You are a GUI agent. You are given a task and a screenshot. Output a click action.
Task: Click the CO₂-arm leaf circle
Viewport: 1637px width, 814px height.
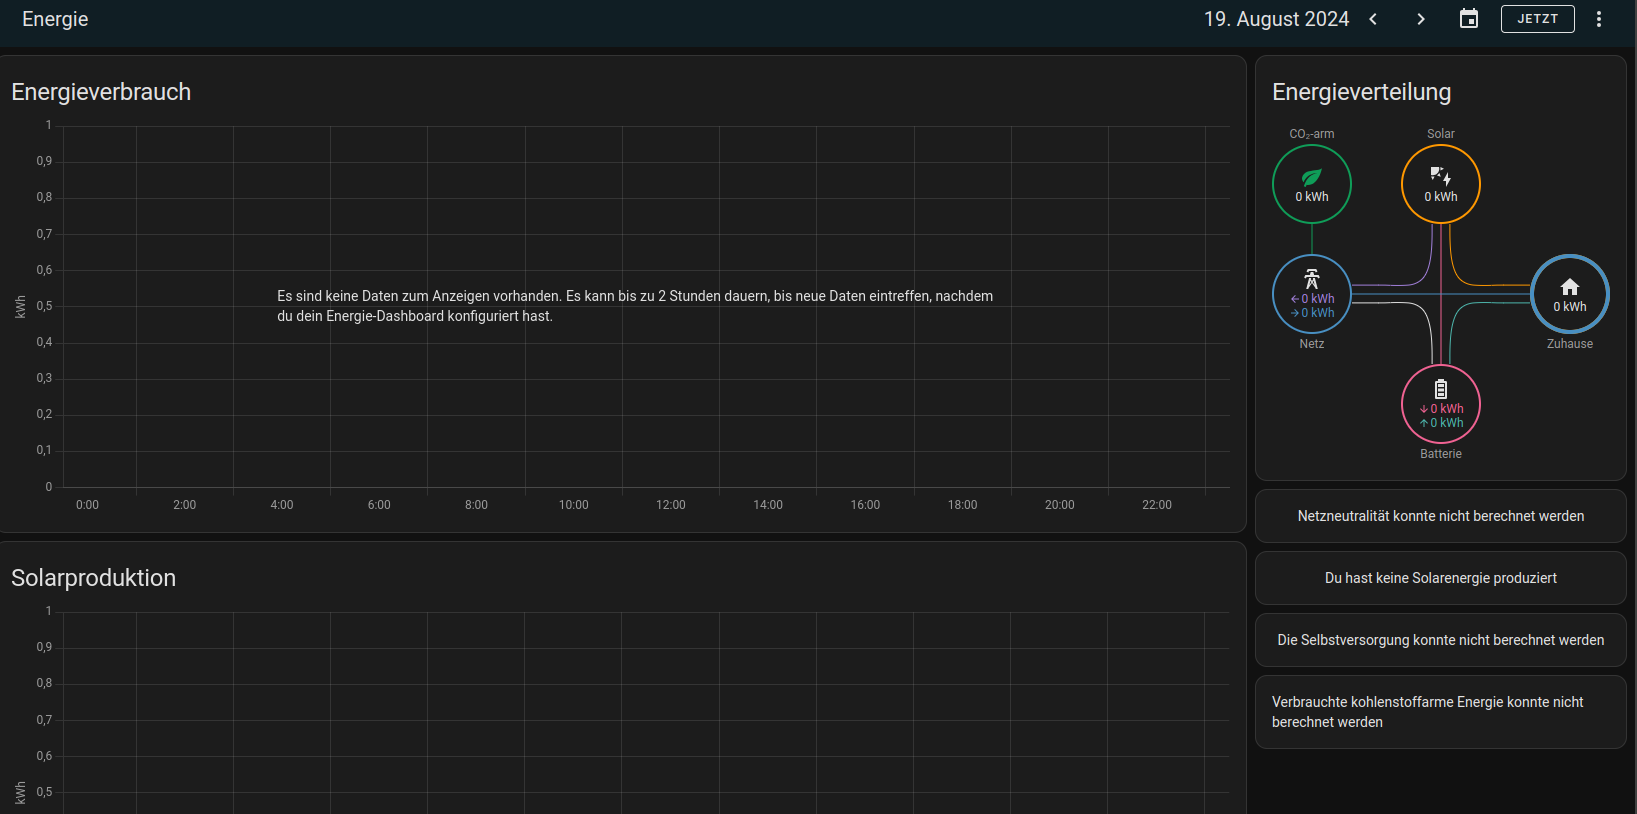(x=1312, y=184)
